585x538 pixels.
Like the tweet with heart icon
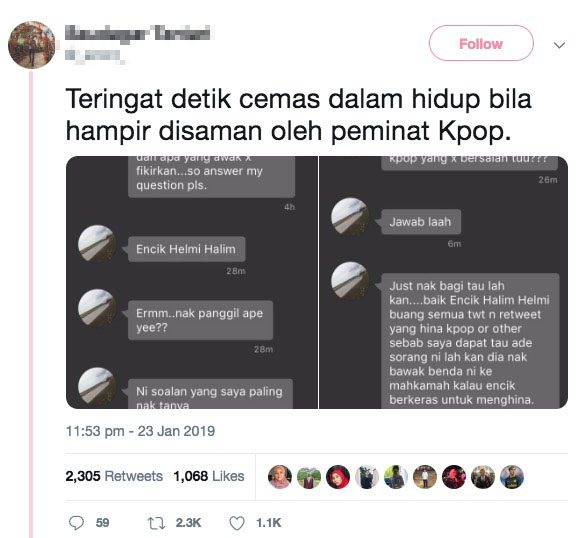[x=237, y=523]
